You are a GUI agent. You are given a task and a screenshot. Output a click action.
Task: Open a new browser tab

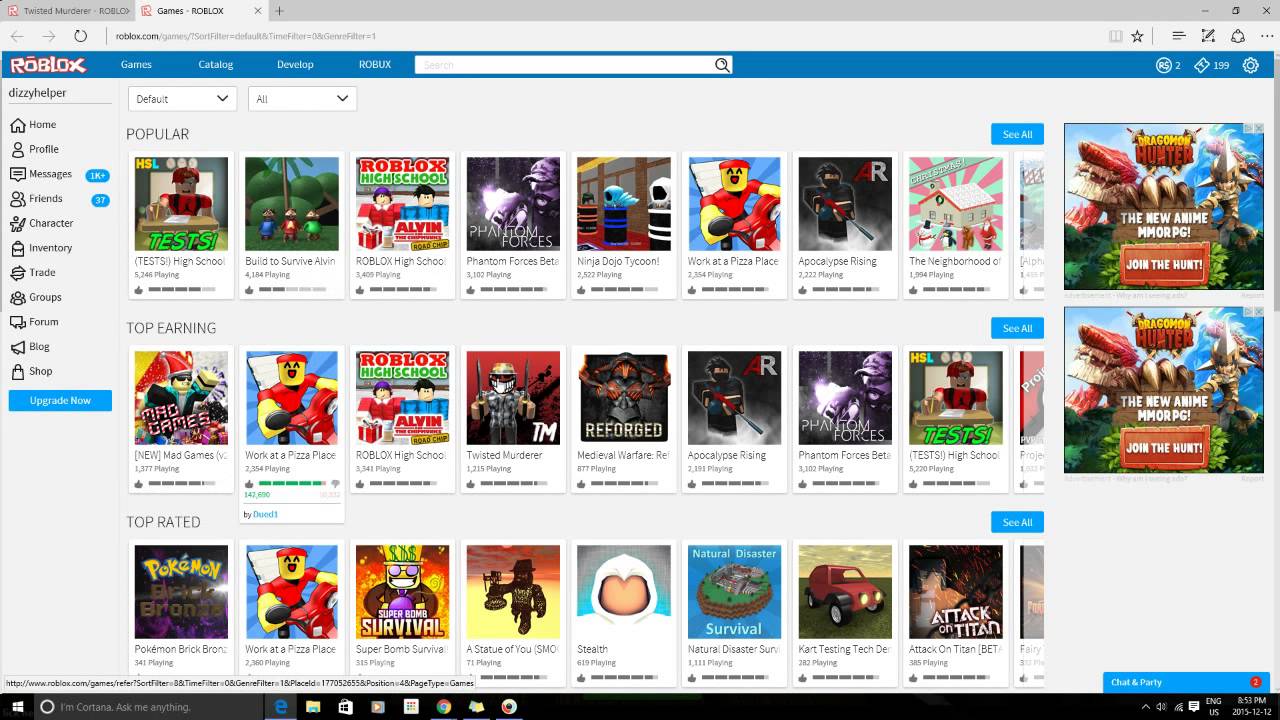279,11
